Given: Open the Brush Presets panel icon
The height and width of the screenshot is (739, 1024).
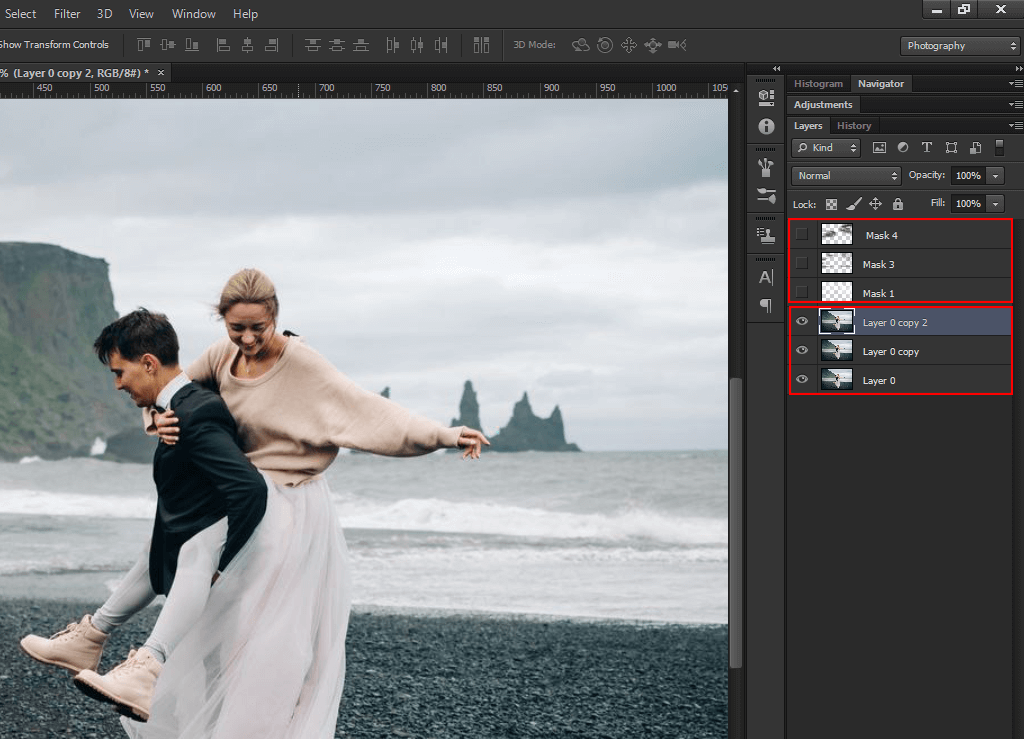Looking at the screenshot, I should pyautogui.click(x=766, y=168).
